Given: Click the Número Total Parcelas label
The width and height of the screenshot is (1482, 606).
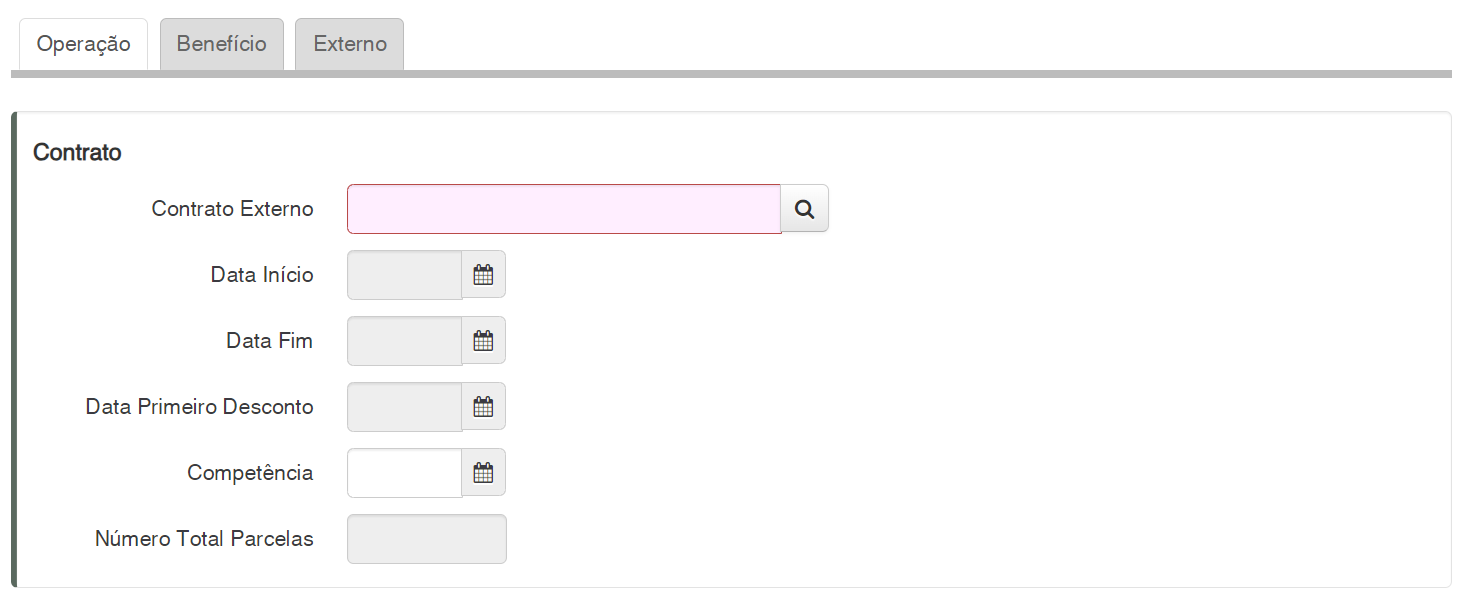Looking at the screenshot, I should coord(204,539).
